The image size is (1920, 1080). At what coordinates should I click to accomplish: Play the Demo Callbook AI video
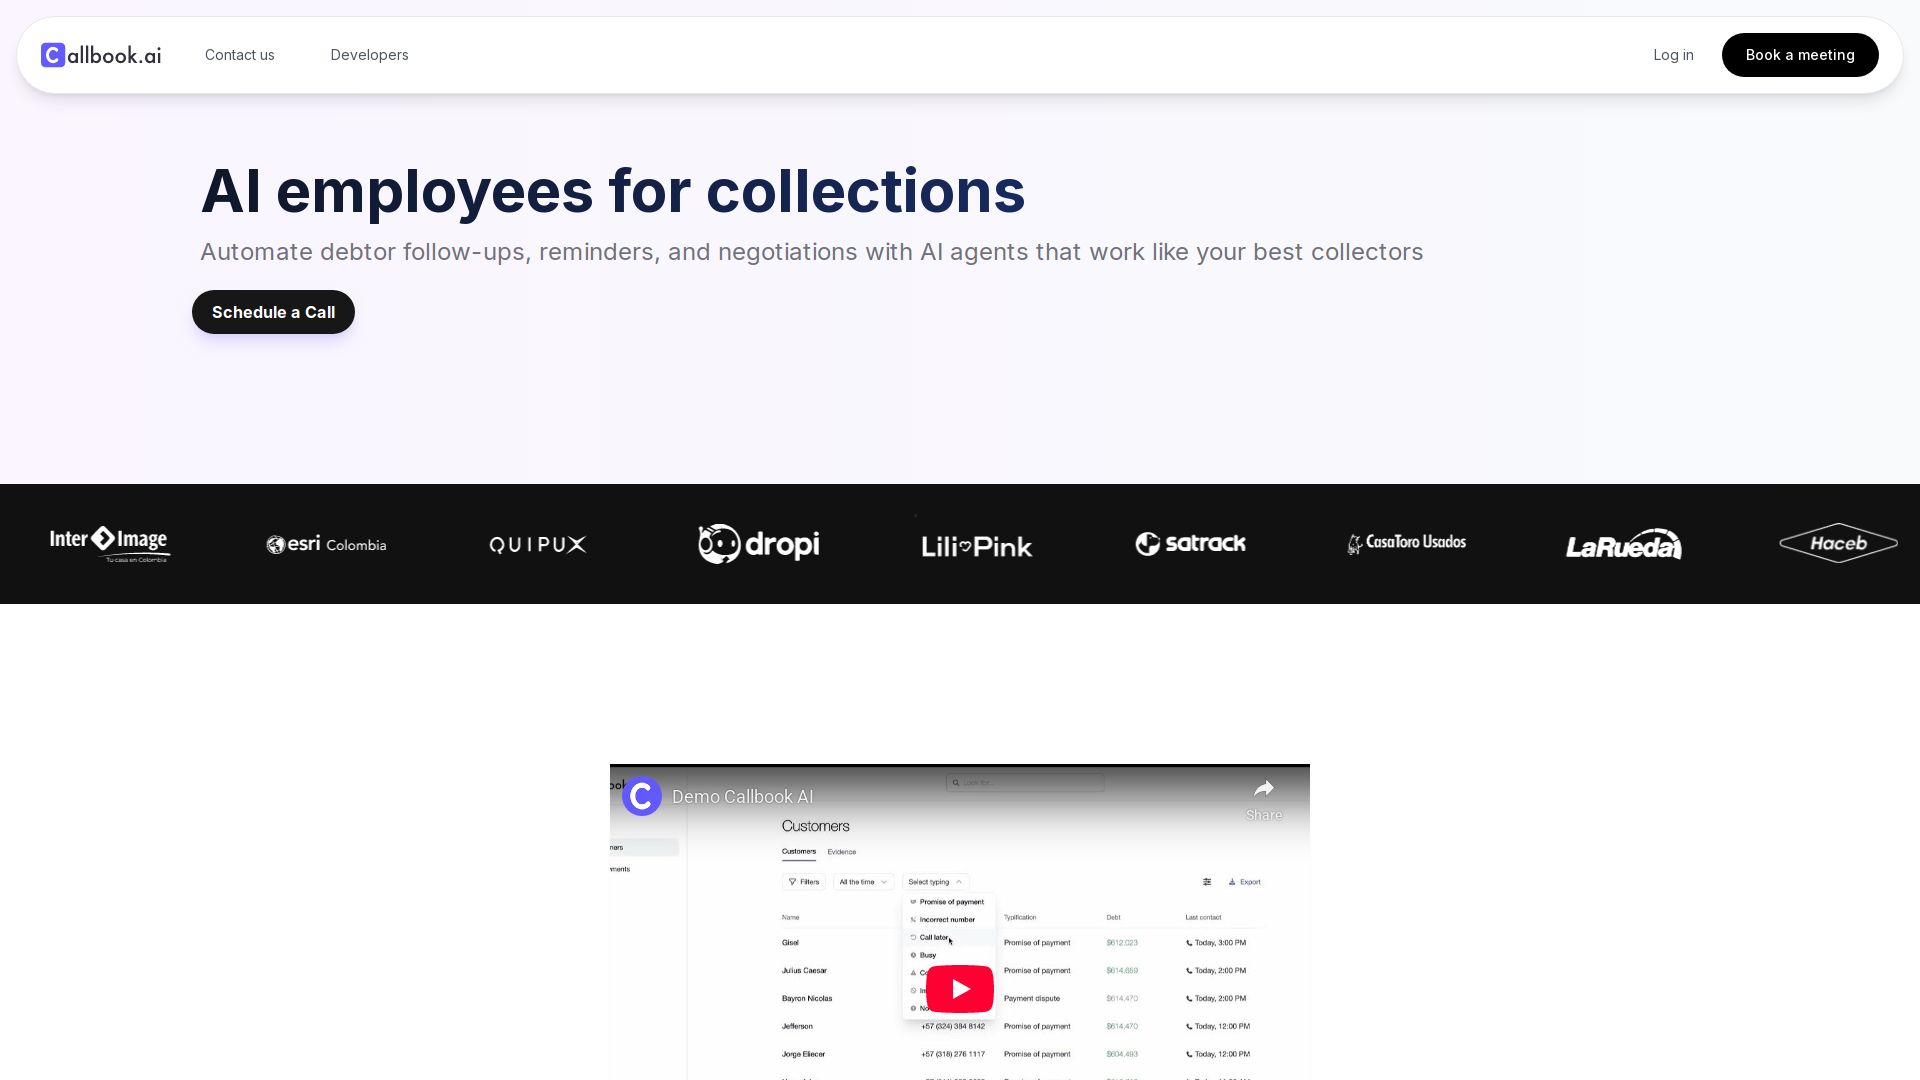tap(959, 988)
